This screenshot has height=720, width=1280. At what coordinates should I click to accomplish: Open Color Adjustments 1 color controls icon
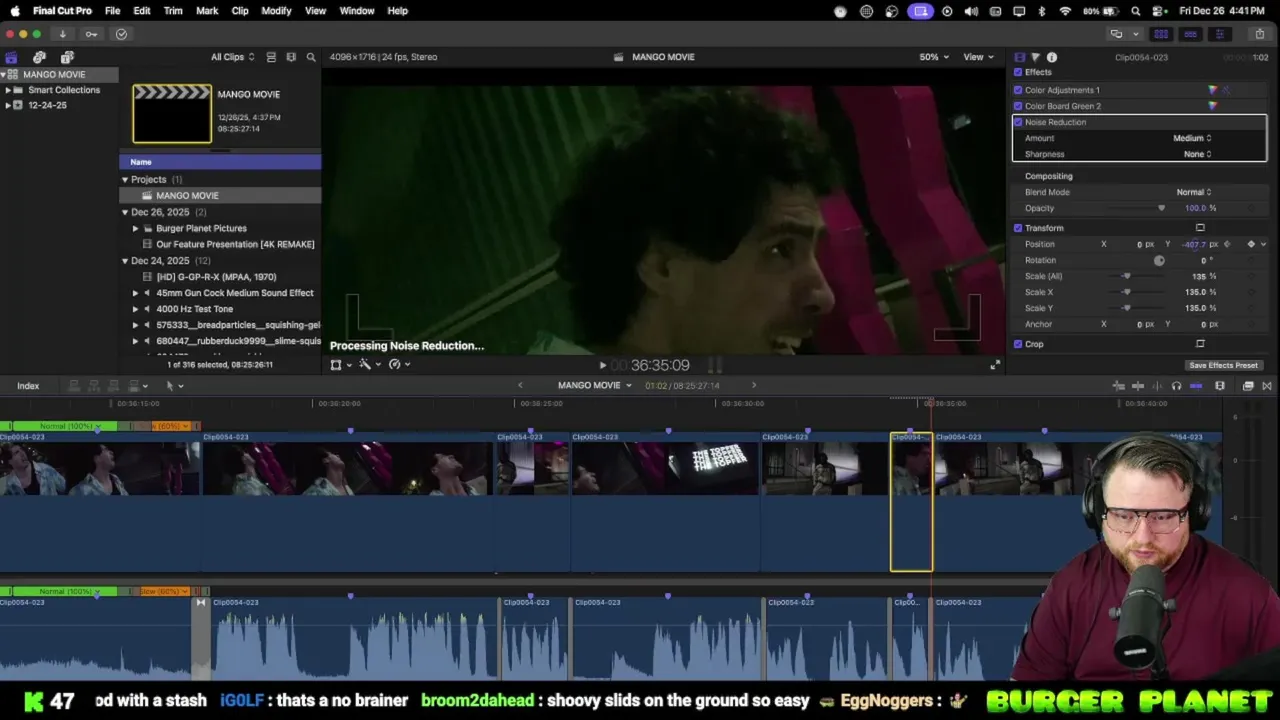pos(1212,90)
